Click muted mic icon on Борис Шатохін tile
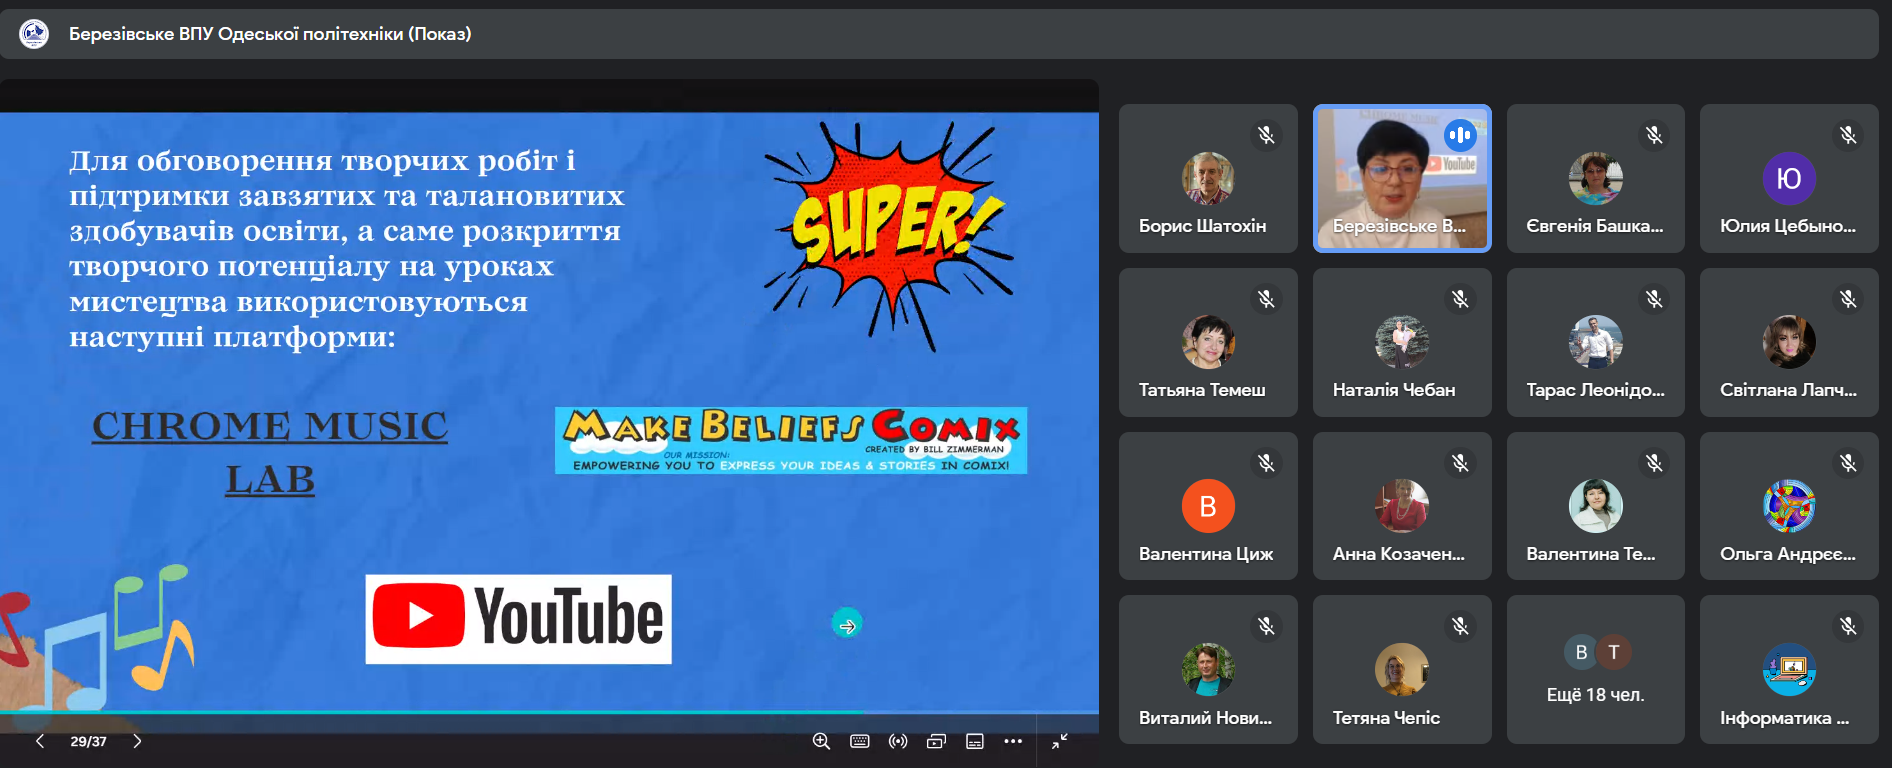Image resolution: width=1892 pixels, height=768 pixels. [1266, 135]
